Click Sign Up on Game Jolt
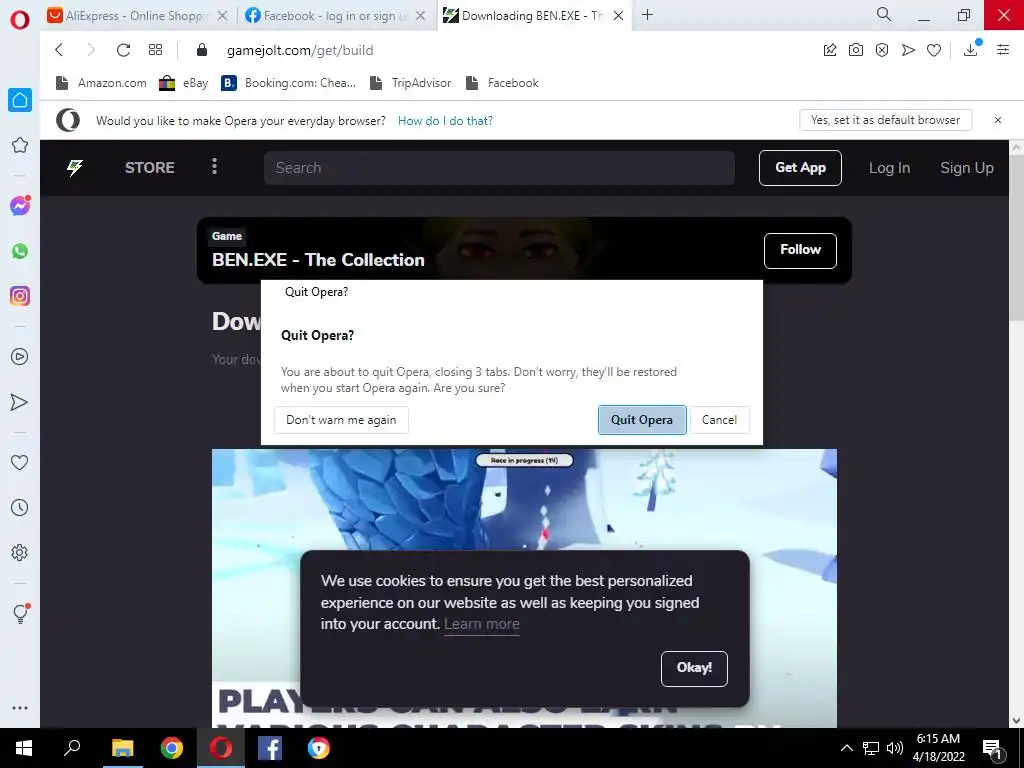This screenshot has width=1024, height=768. click(967, 168)
